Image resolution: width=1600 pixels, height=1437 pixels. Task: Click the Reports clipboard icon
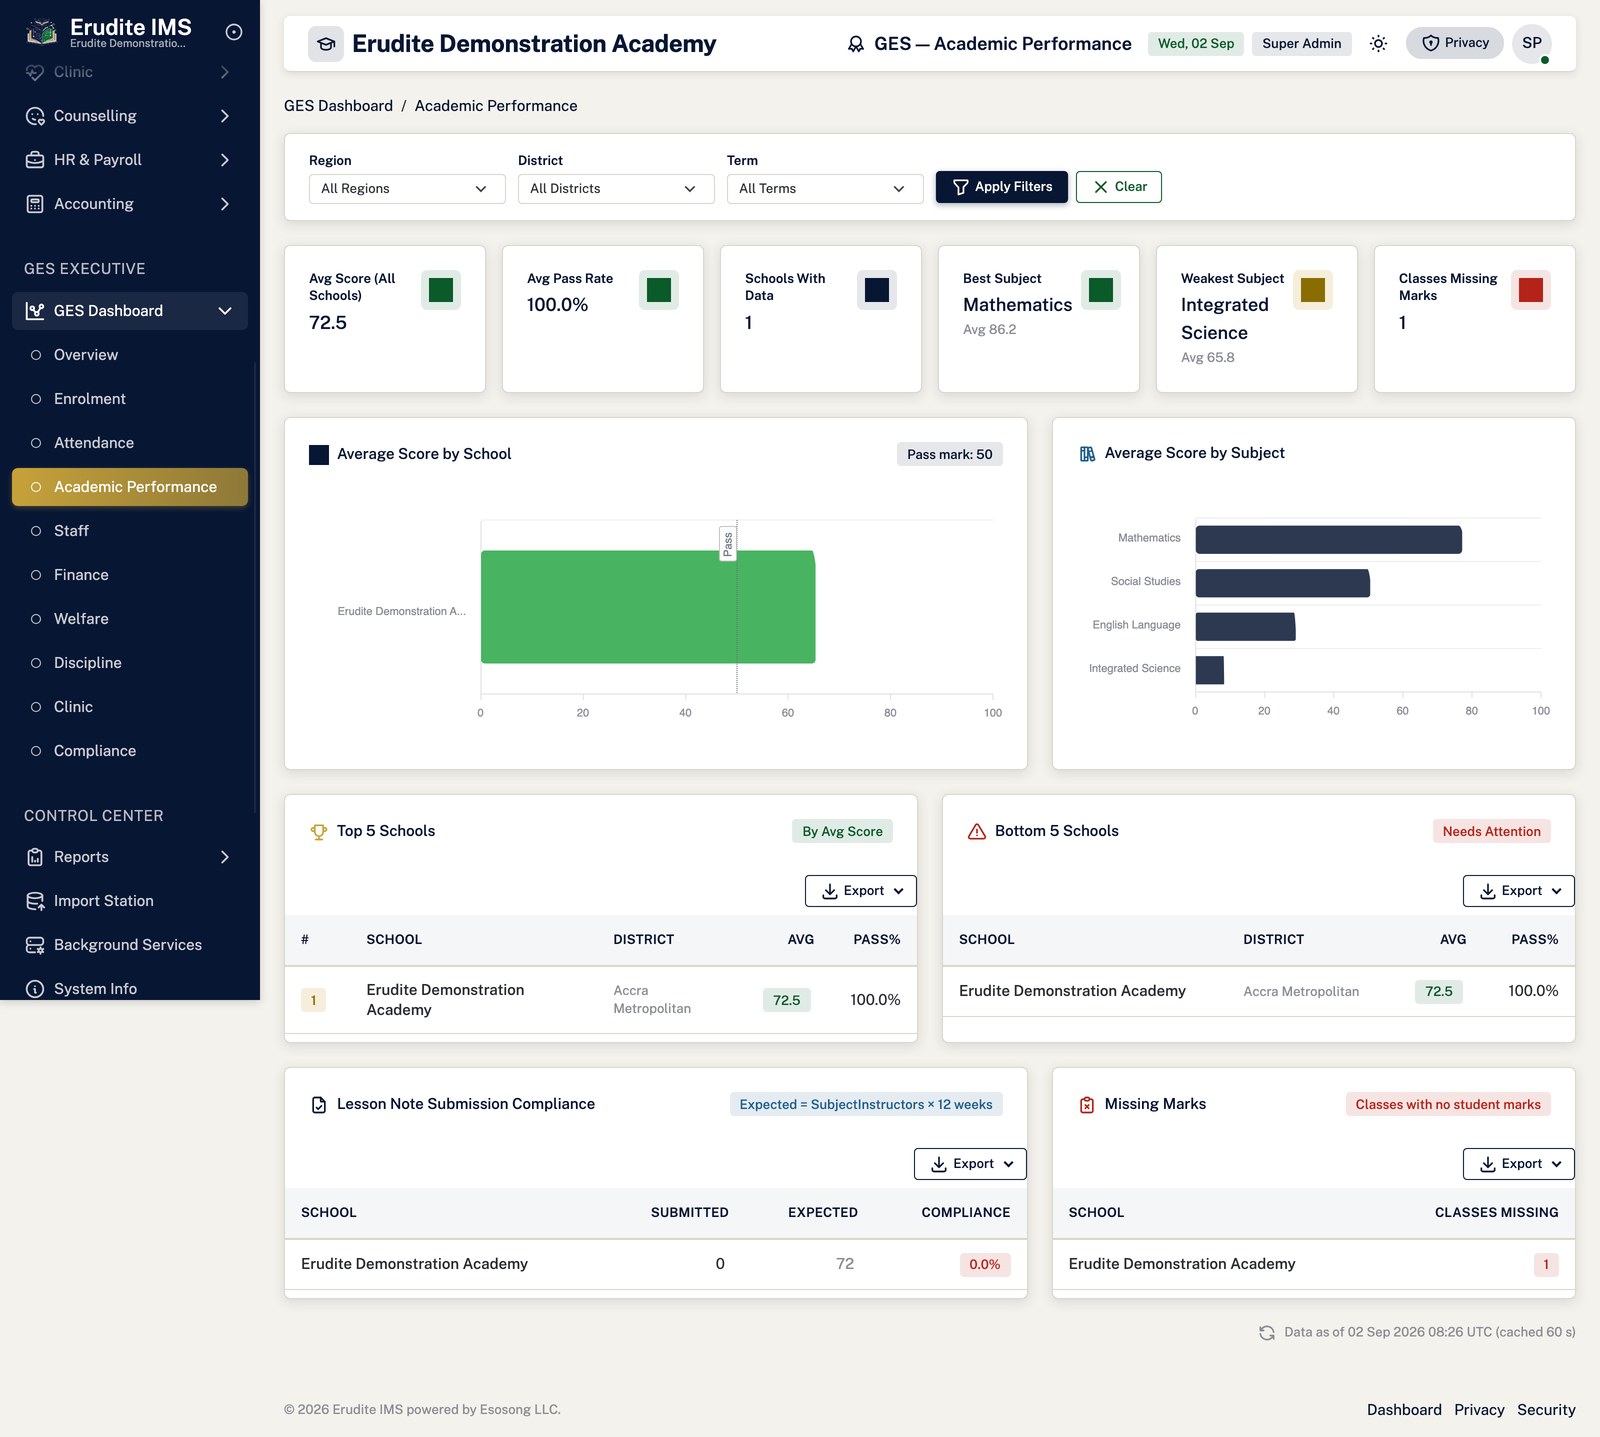tap(35, 857)
